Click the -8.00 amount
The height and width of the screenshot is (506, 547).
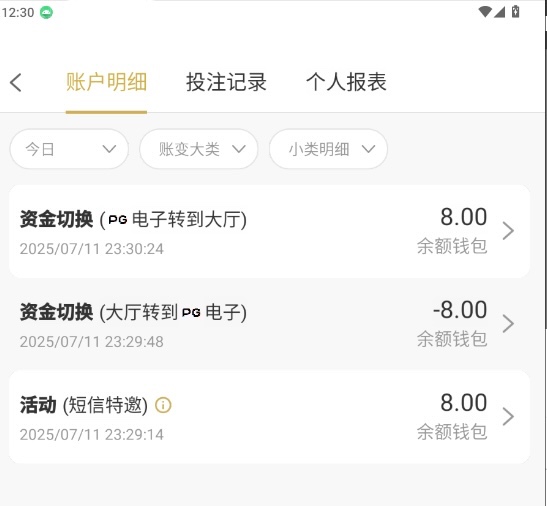[x=460, y=310]
